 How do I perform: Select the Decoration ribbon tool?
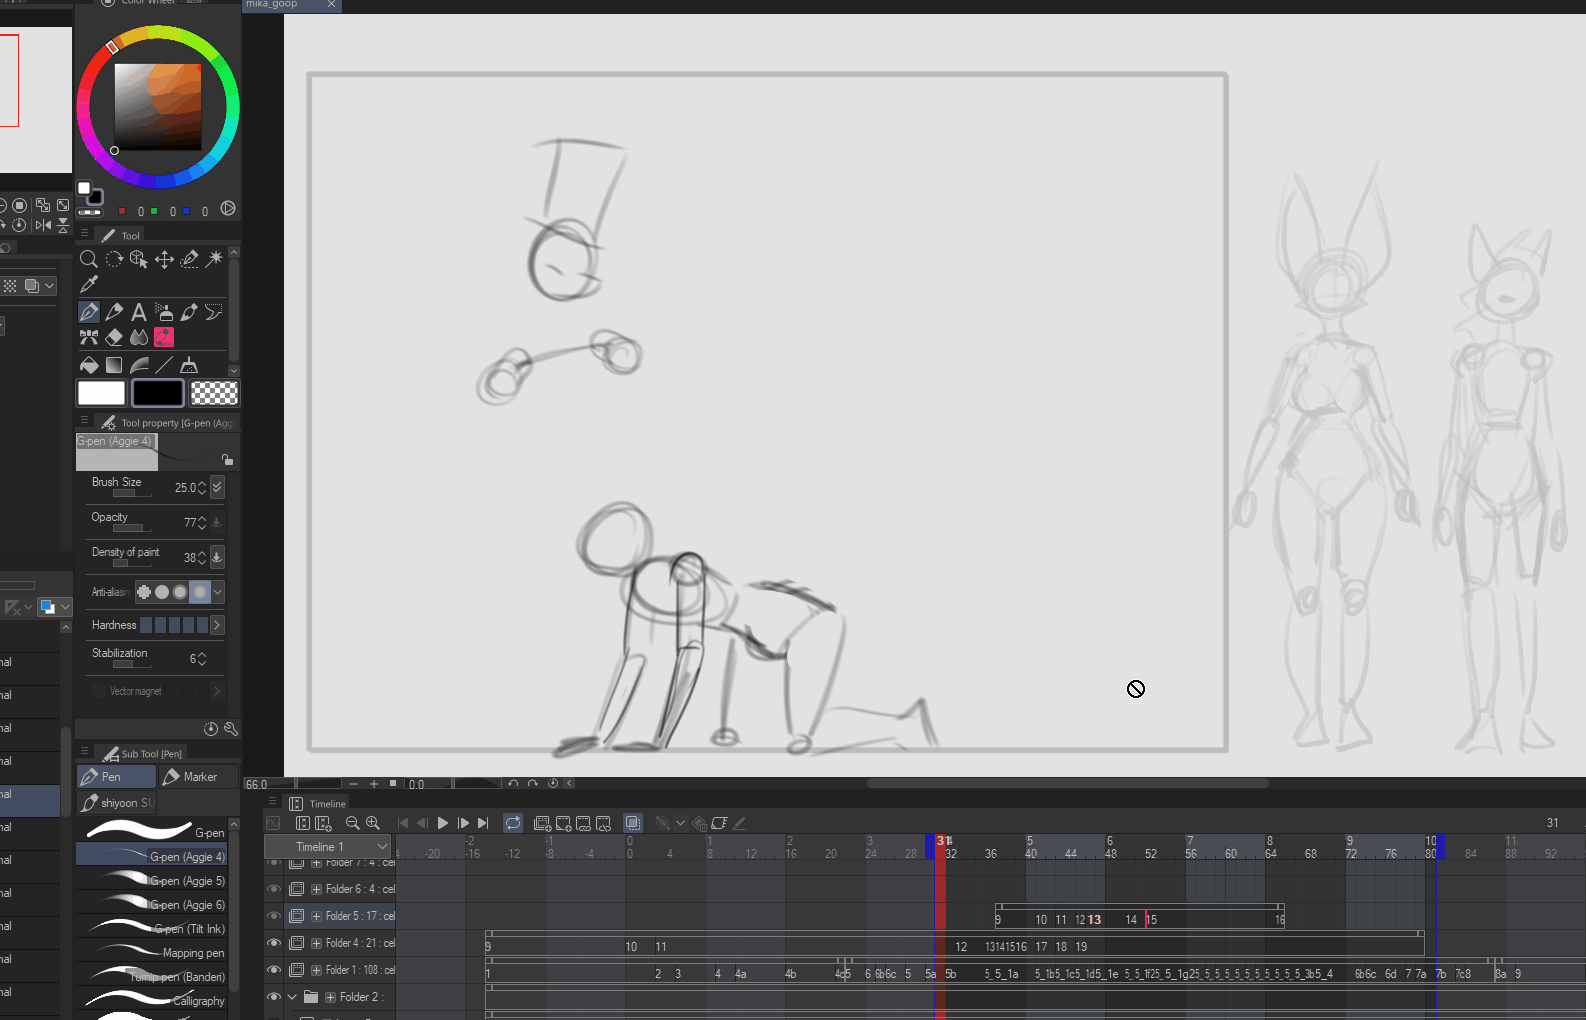(89, 337)
